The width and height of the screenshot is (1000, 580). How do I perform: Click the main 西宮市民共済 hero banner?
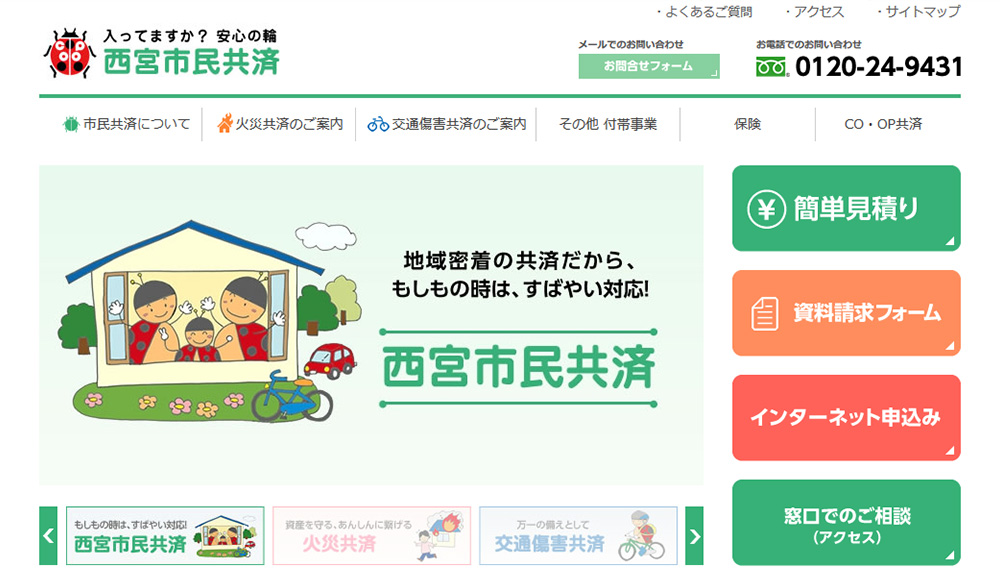coord(371,325)
